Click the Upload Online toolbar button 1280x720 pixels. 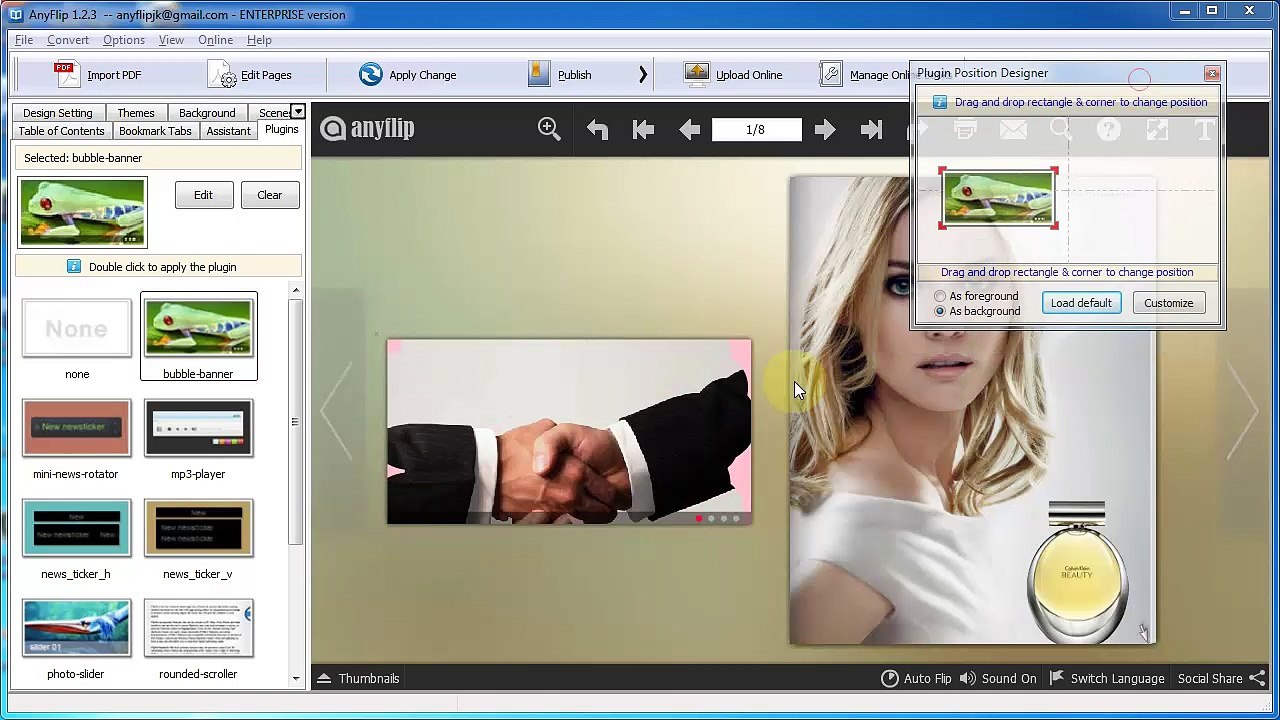(x=733, y=75)
